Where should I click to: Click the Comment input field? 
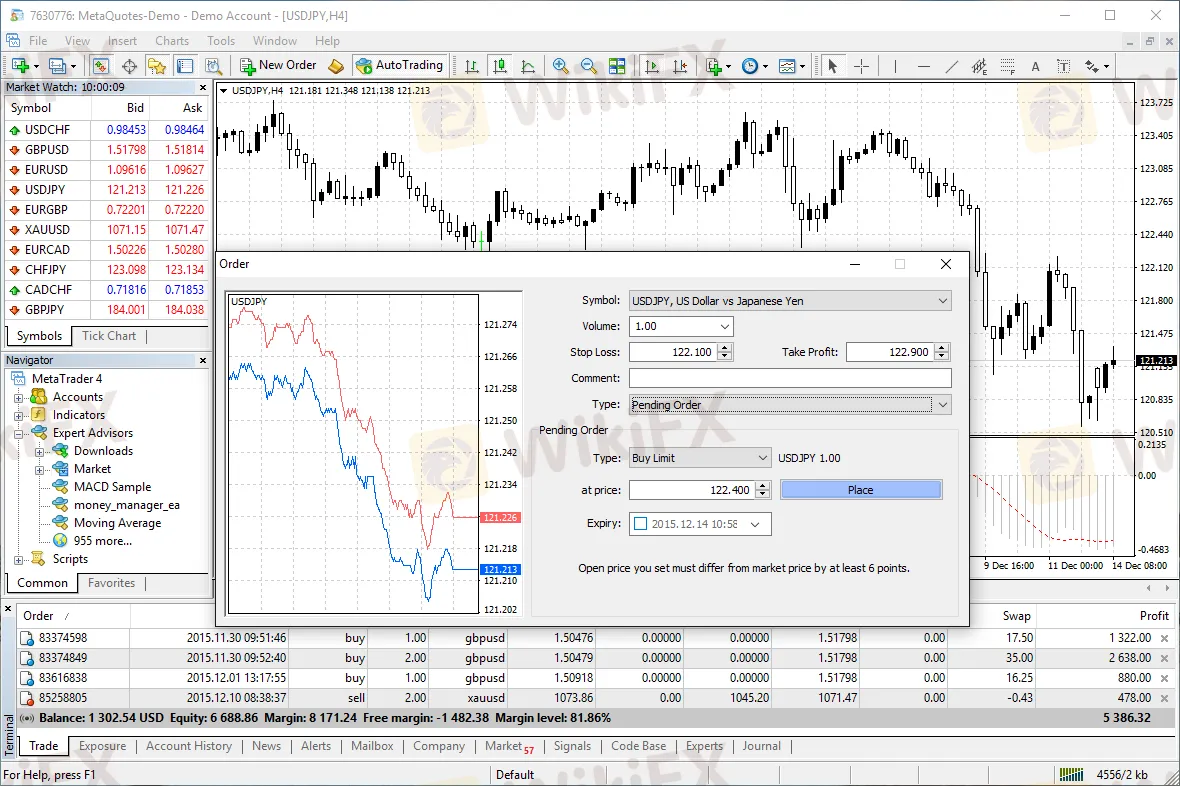click(790, 378)
